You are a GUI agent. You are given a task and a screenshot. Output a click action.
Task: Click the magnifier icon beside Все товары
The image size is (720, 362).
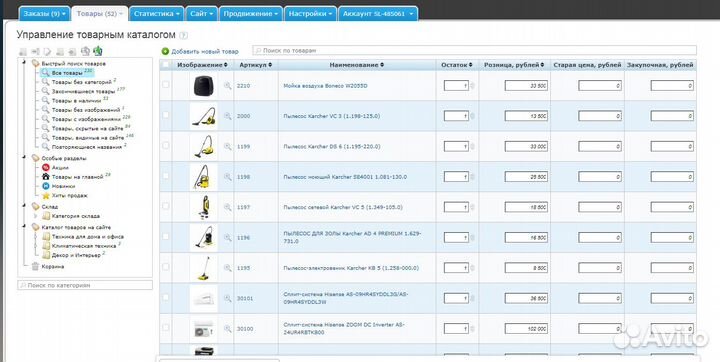pyautogui.click(x=45, y=73)
